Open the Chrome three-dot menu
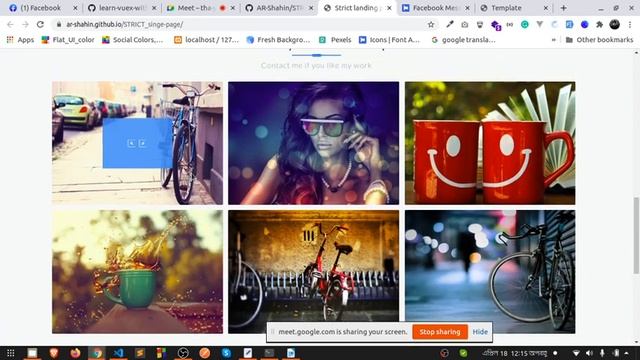This screenshot has height=360, width=640. (x=630, y=24)
